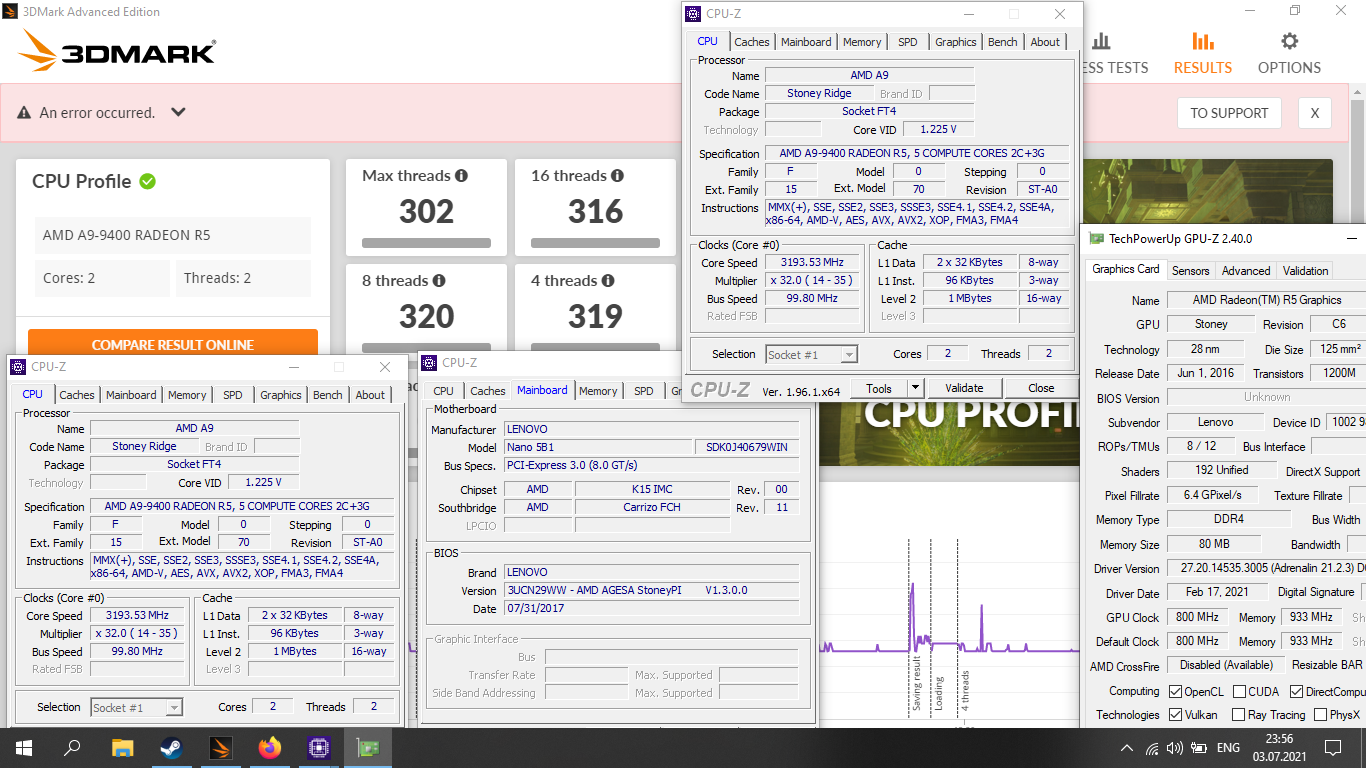This screenshot has height=768, width=1366.
Task: Click the GPU-Z title bar chip icon
Action: coord(1097,239)
